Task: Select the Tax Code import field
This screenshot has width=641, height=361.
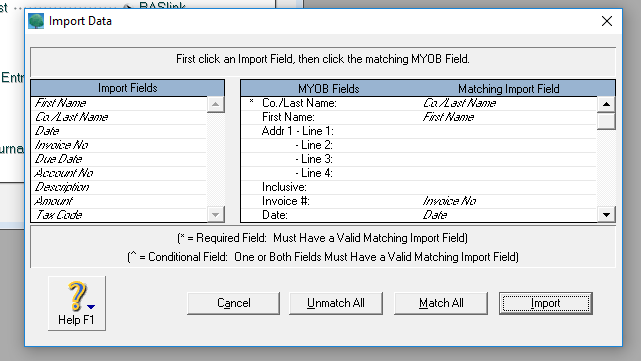Action: click(119, 215)
